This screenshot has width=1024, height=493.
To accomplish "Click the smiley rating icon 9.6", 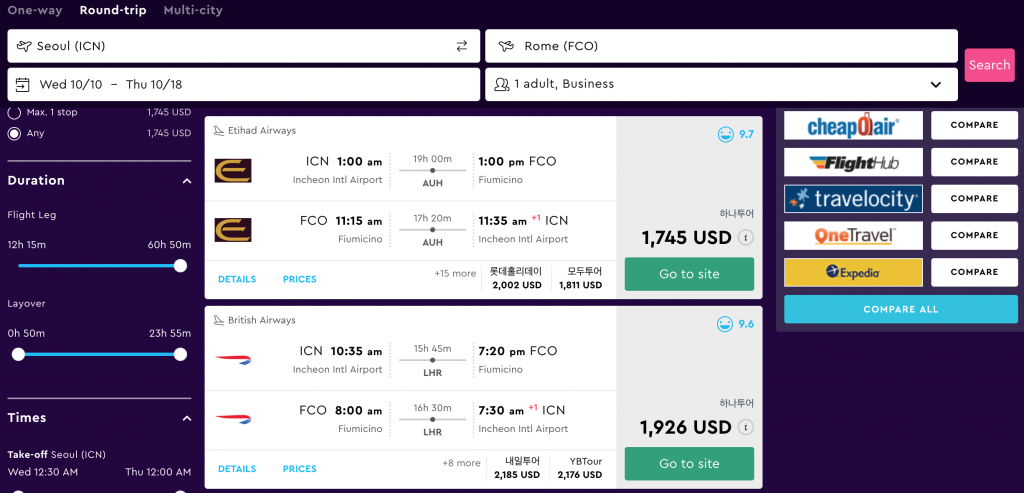I will (725, 324).
